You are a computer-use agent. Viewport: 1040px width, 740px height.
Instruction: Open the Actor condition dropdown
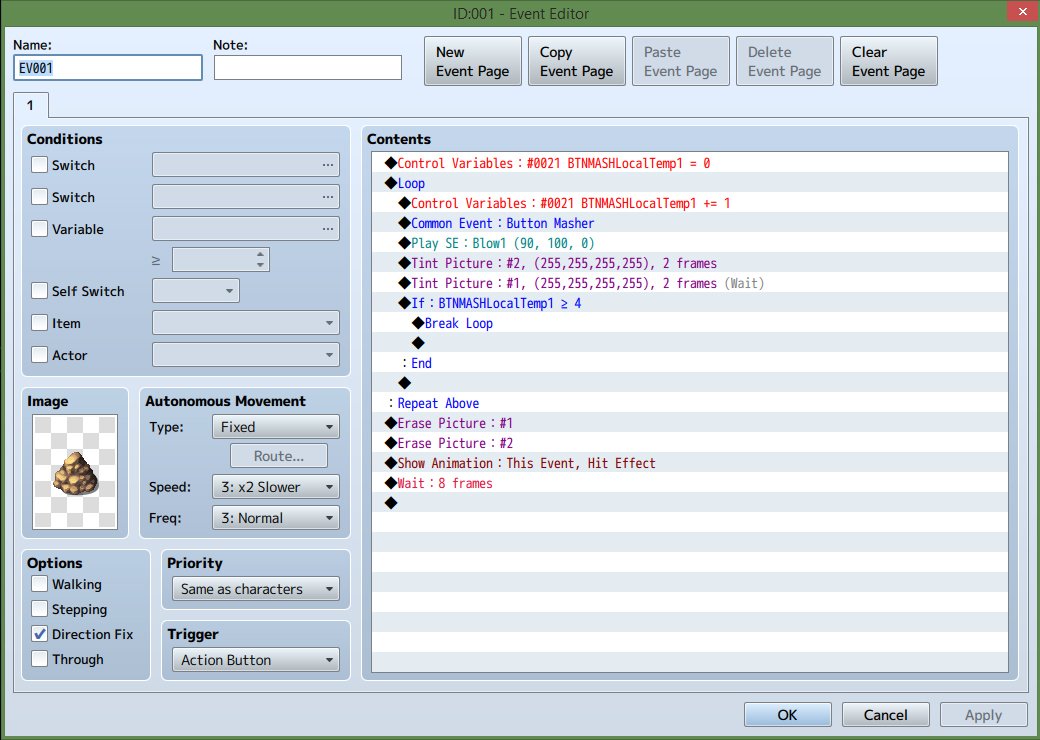tap(245, 355)
